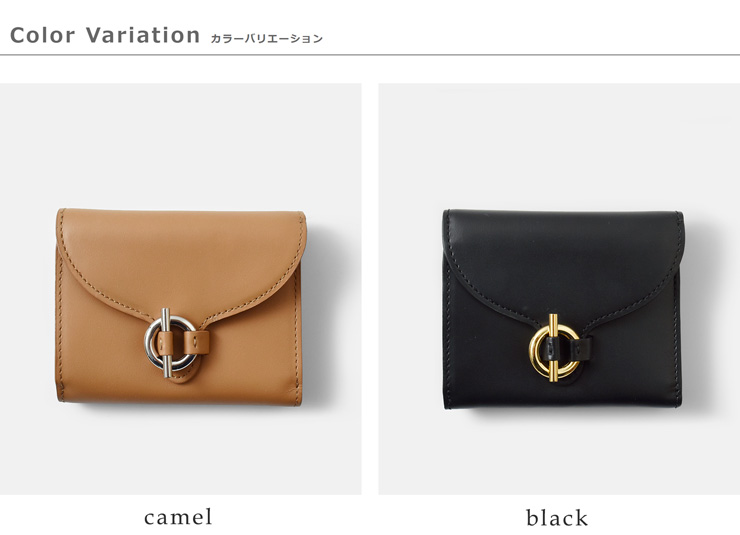Select the black wallet product image
Viewport: 740px width, 535px height.
[559, 289]
